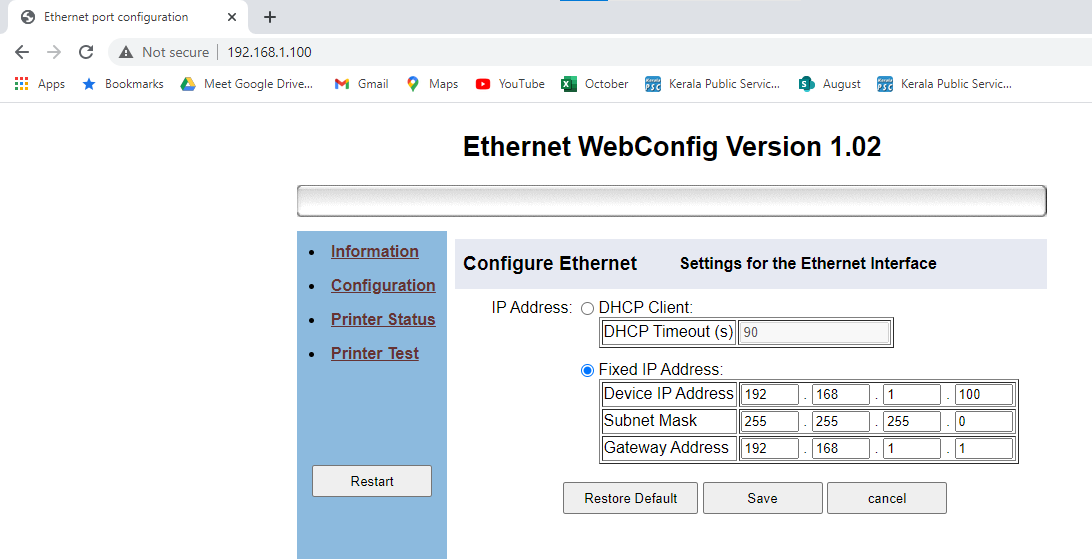This screenshot has width=1092, height=559.
Task: Open the Information page link
Action: [x=375, y=252]
